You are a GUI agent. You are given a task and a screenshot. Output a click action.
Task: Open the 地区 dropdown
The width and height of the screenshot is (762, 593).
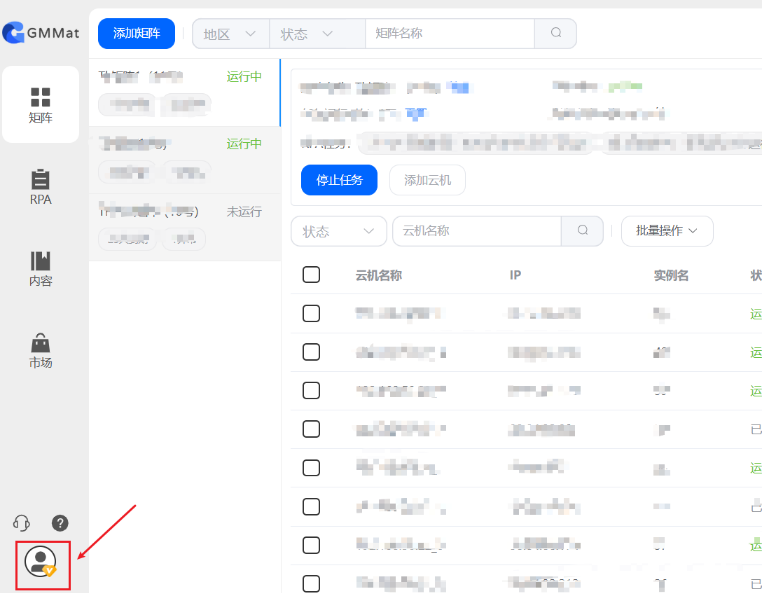pos(231,34)
